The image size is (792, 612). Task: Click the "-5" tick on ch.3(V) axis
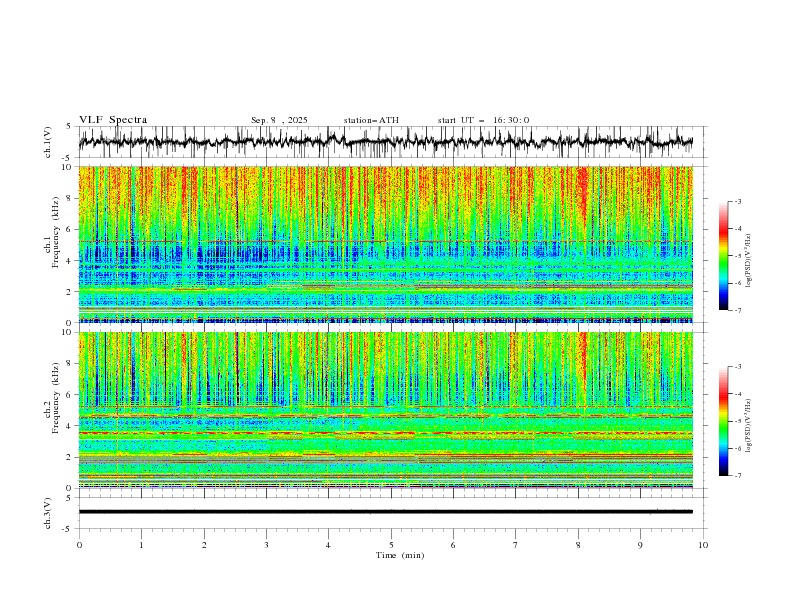68,529
